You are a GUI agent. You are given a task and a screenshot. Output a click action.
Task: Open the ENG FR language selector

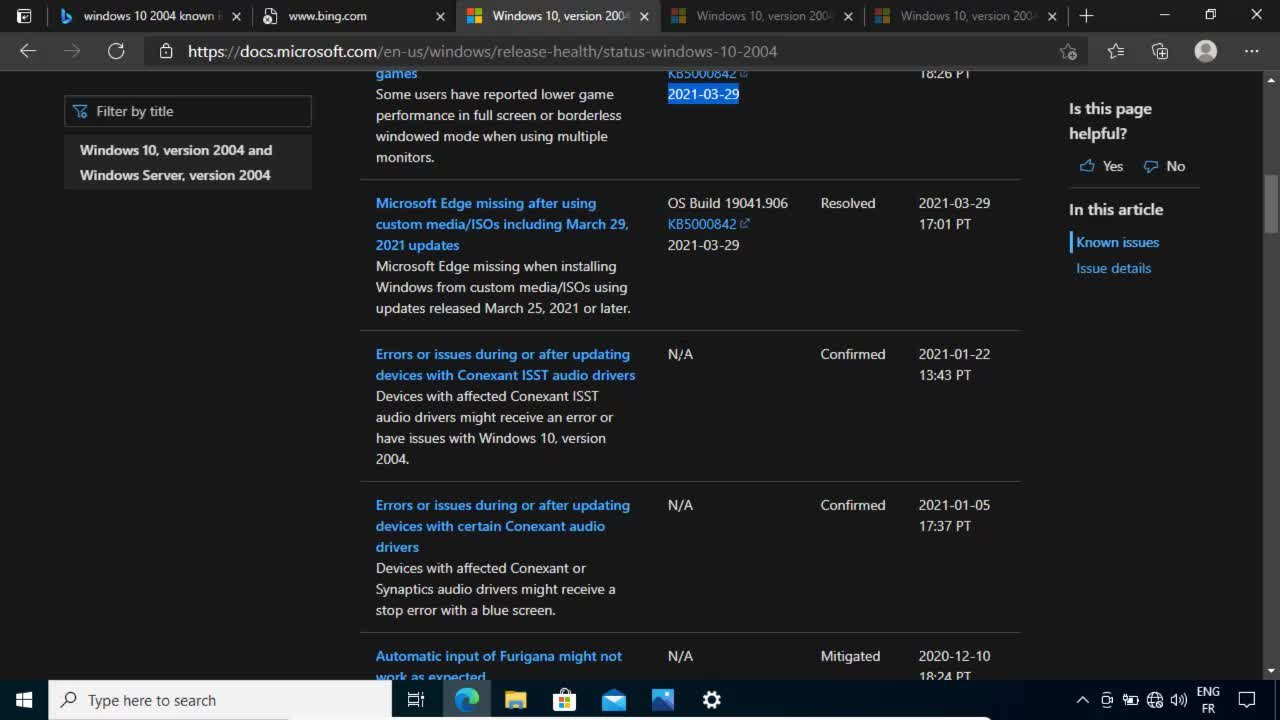click(x=1208, y=699)
